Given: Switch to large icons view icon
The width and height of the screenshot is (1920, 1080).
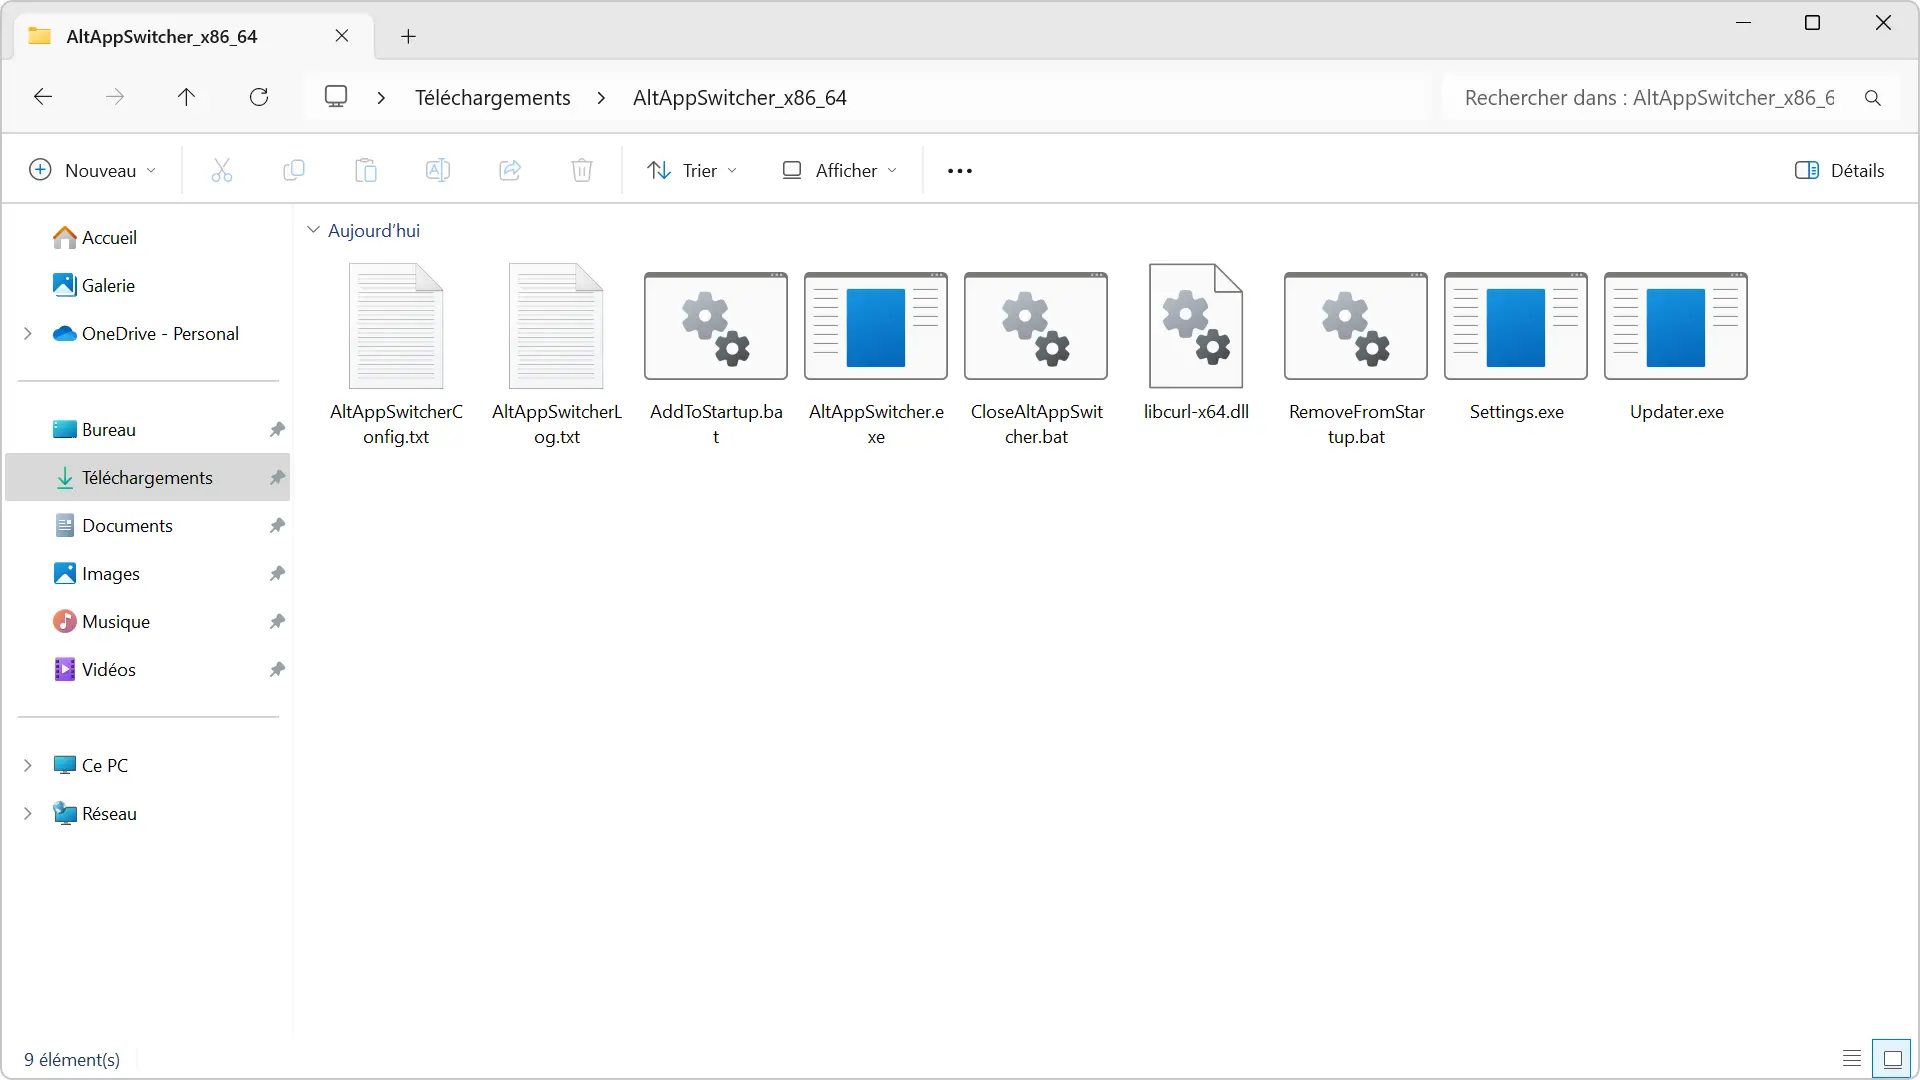Looking at the screenshot, I should click(1893, 1058).
